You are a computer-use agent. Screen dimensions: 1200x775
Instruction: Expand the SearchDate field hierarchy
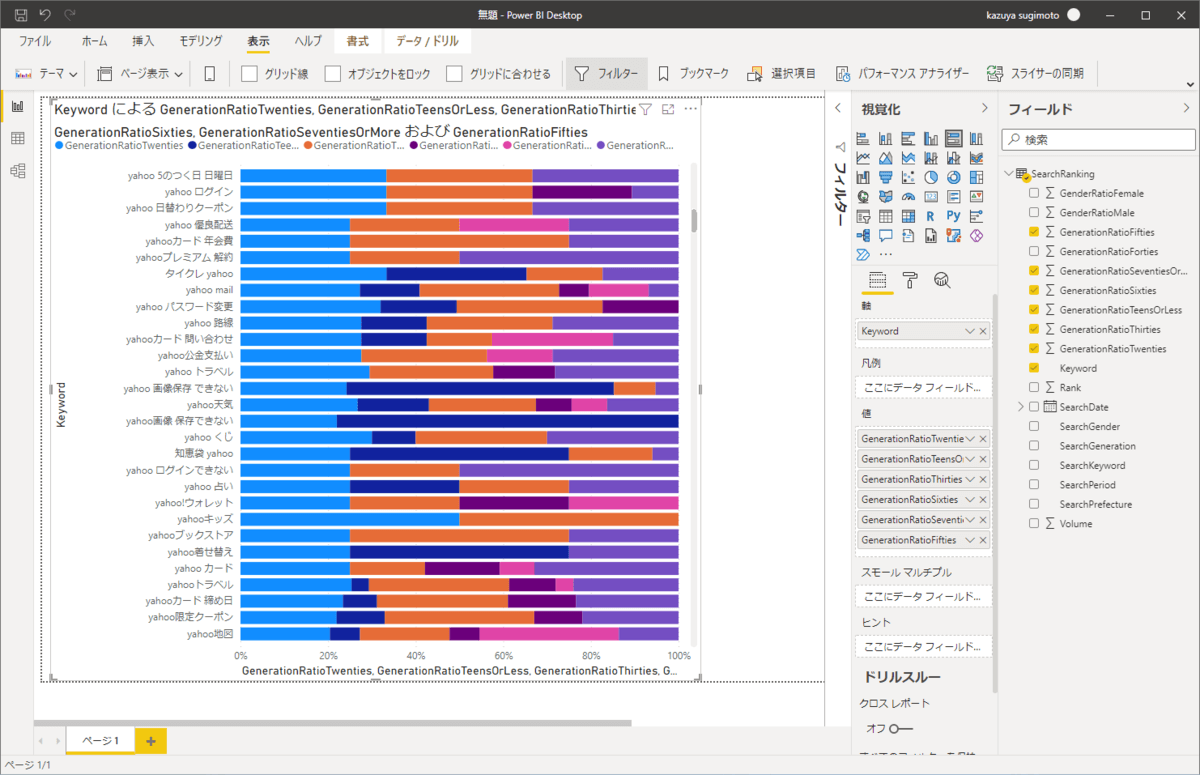point(1020,407)
